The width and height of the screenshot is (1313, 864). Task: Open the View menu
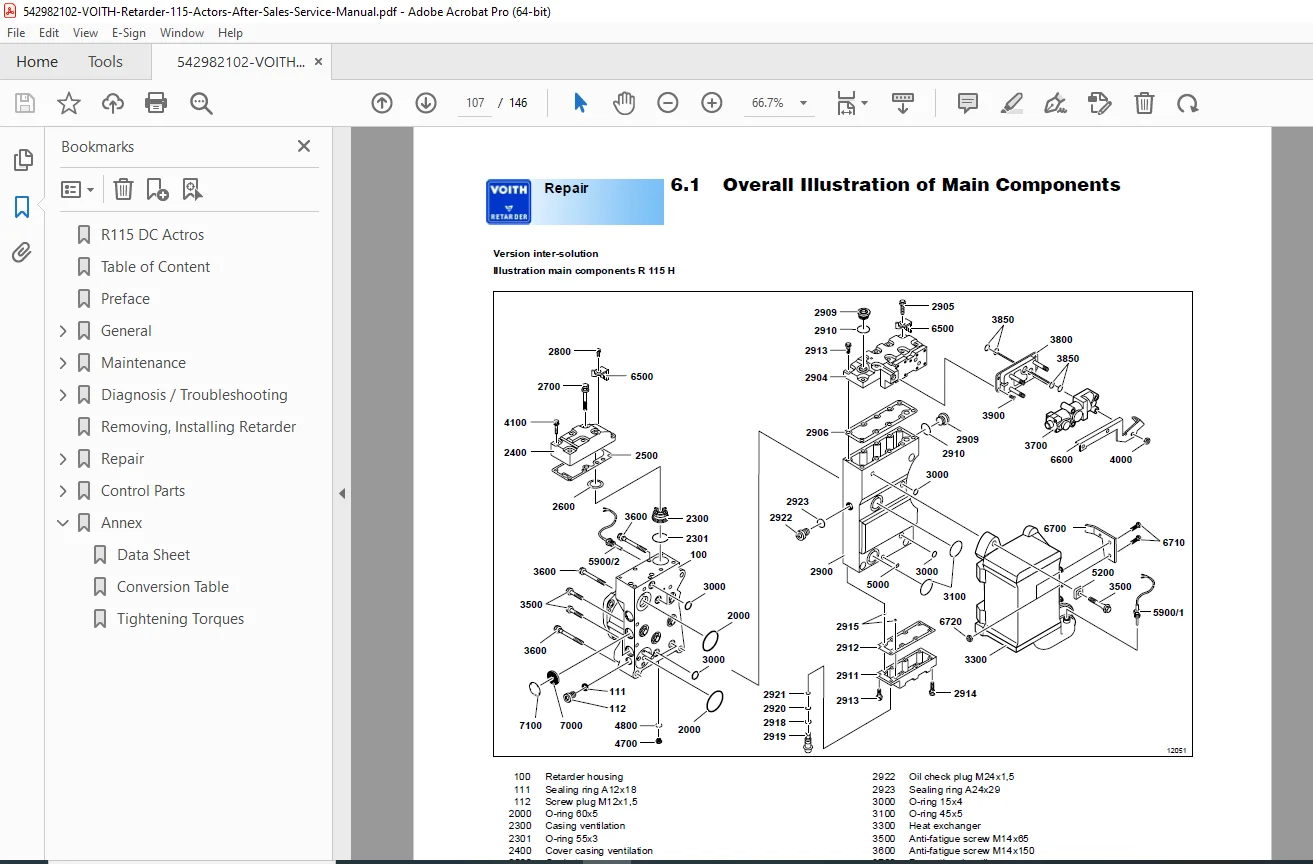click(85, 33)
